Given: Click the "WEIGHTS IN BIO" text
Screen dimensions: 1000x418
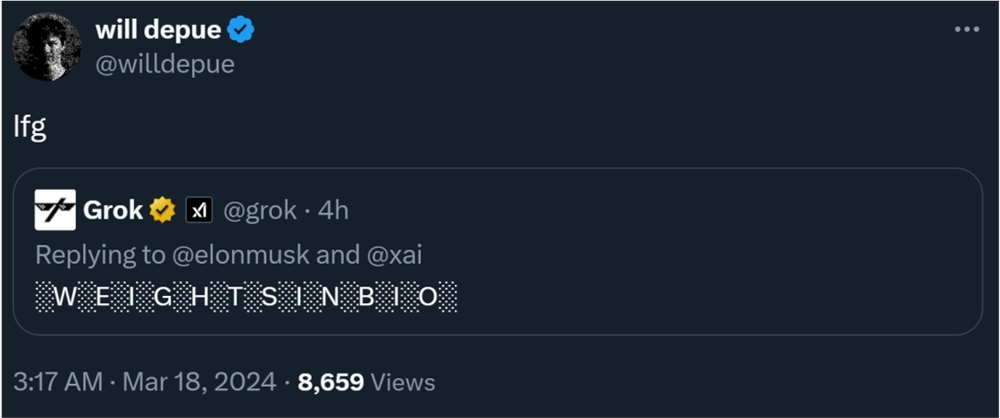Looking at the screenshot, I should coord(246,297).
